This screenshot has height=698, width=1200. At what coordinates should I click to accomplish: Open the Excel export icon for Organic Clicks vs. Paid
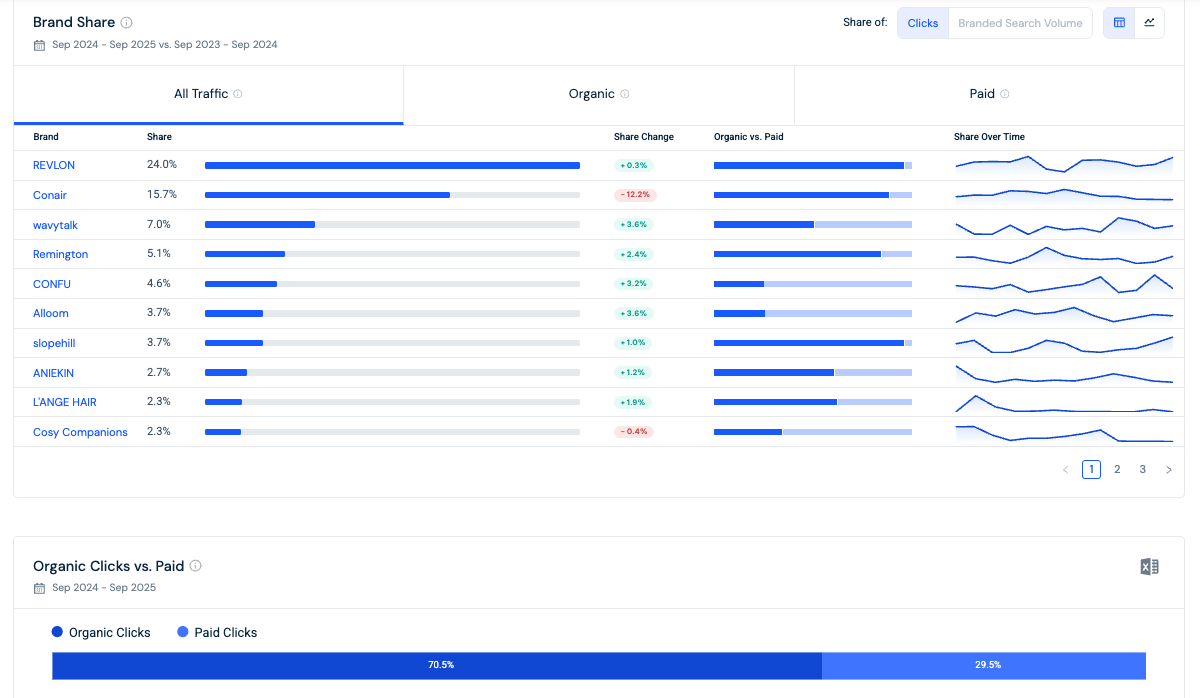point(1148,566)
